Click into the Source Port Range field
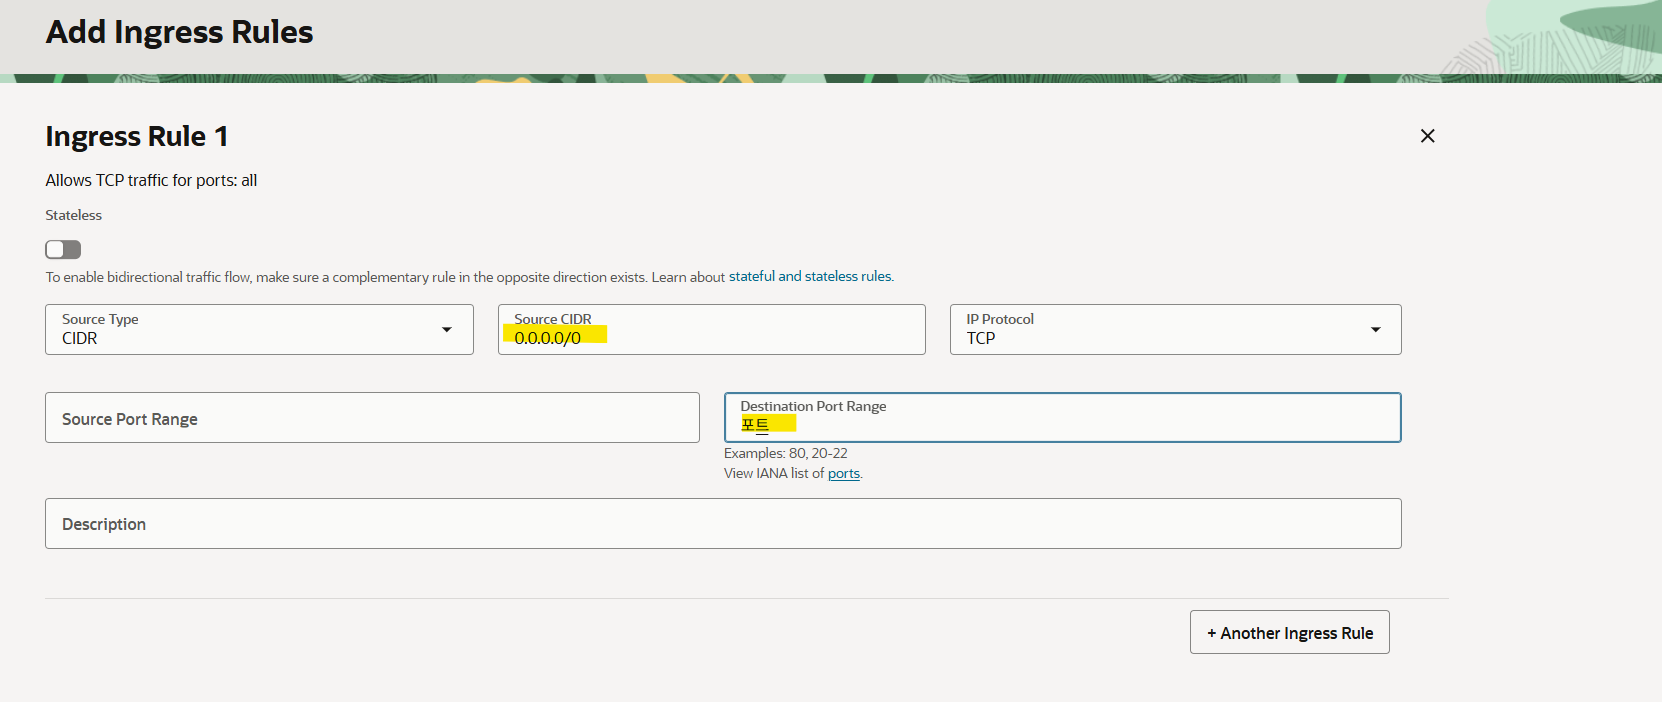1662x702 pixels. (x=371, y=418)
